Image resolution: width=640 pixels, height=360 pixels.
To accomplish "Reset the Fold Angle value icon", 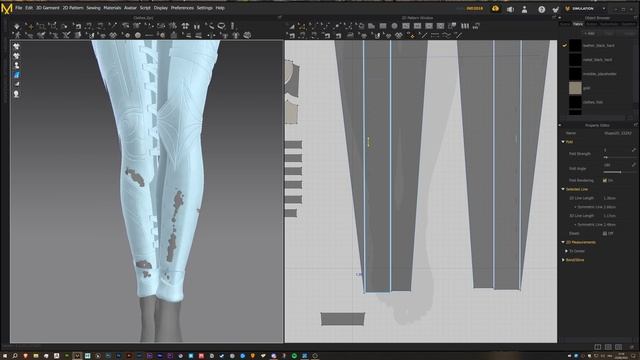I will pyautogui.click(x=633, y=165).
